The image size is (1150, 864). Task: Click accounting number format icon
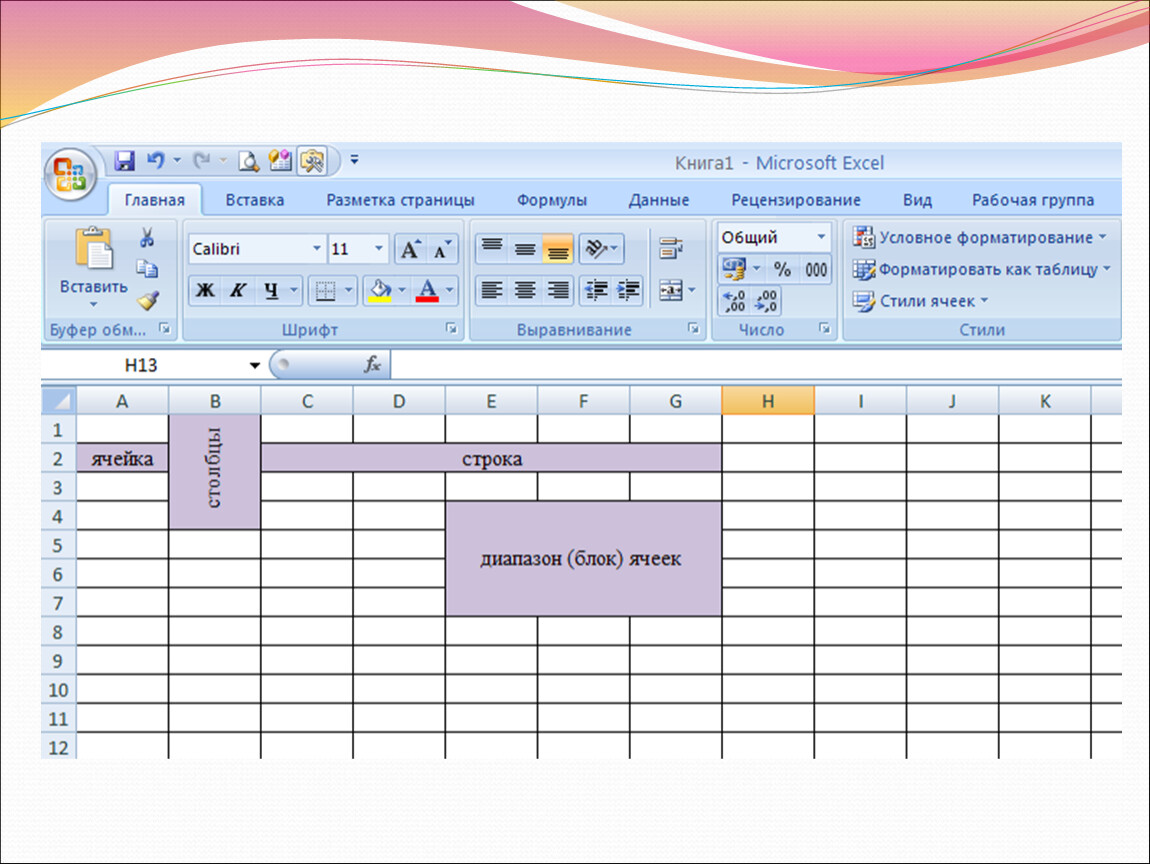coord(733,269)
